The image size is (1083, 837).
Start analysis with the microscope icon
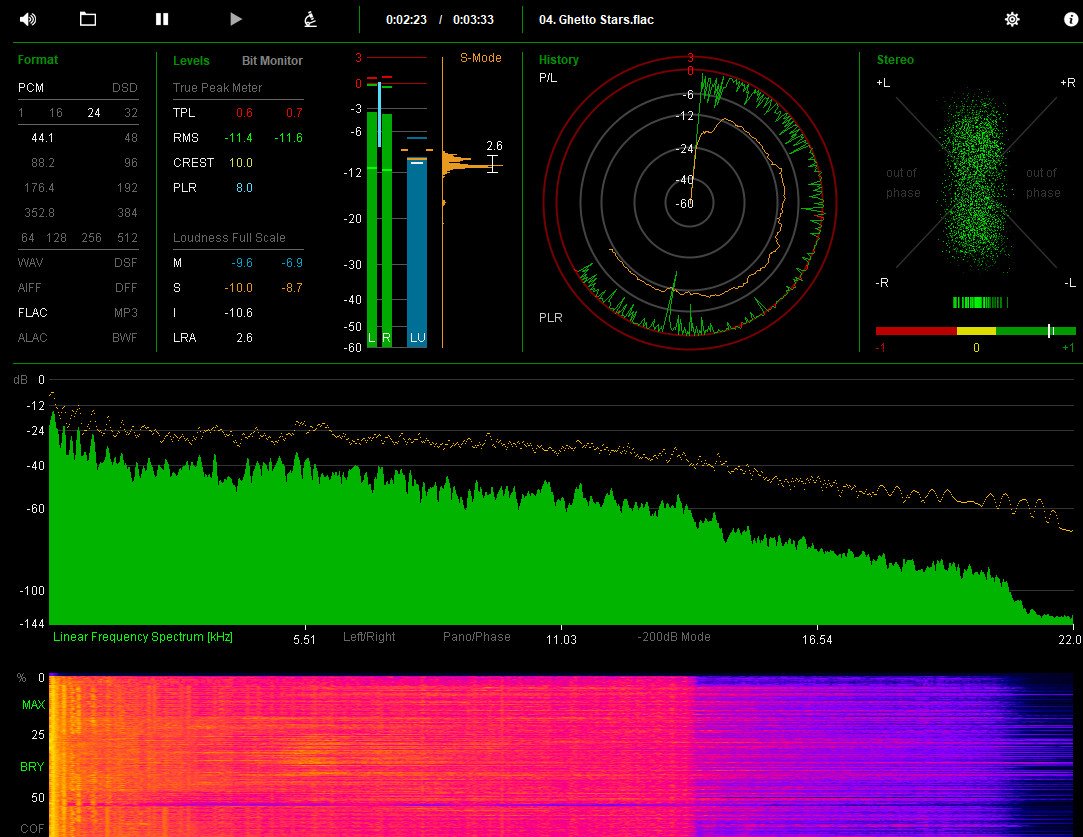[310, 19]
